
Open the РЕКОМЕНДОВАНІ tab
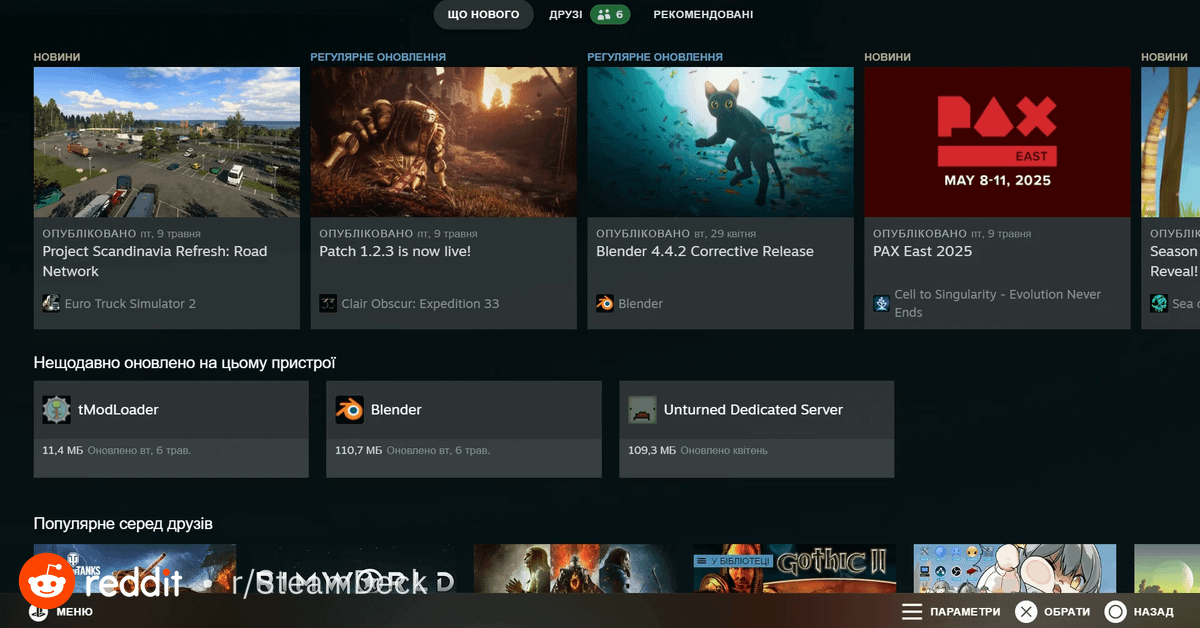[703, 15]
